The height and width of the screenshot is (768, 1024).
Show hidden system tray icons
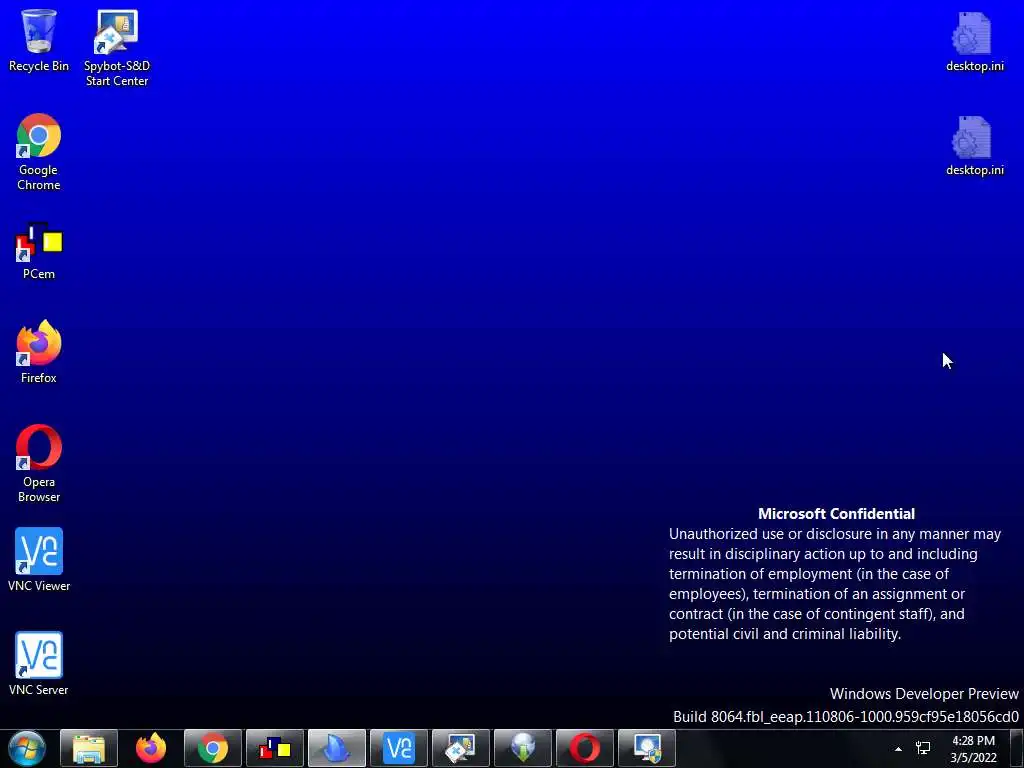[x=899, y=749]
